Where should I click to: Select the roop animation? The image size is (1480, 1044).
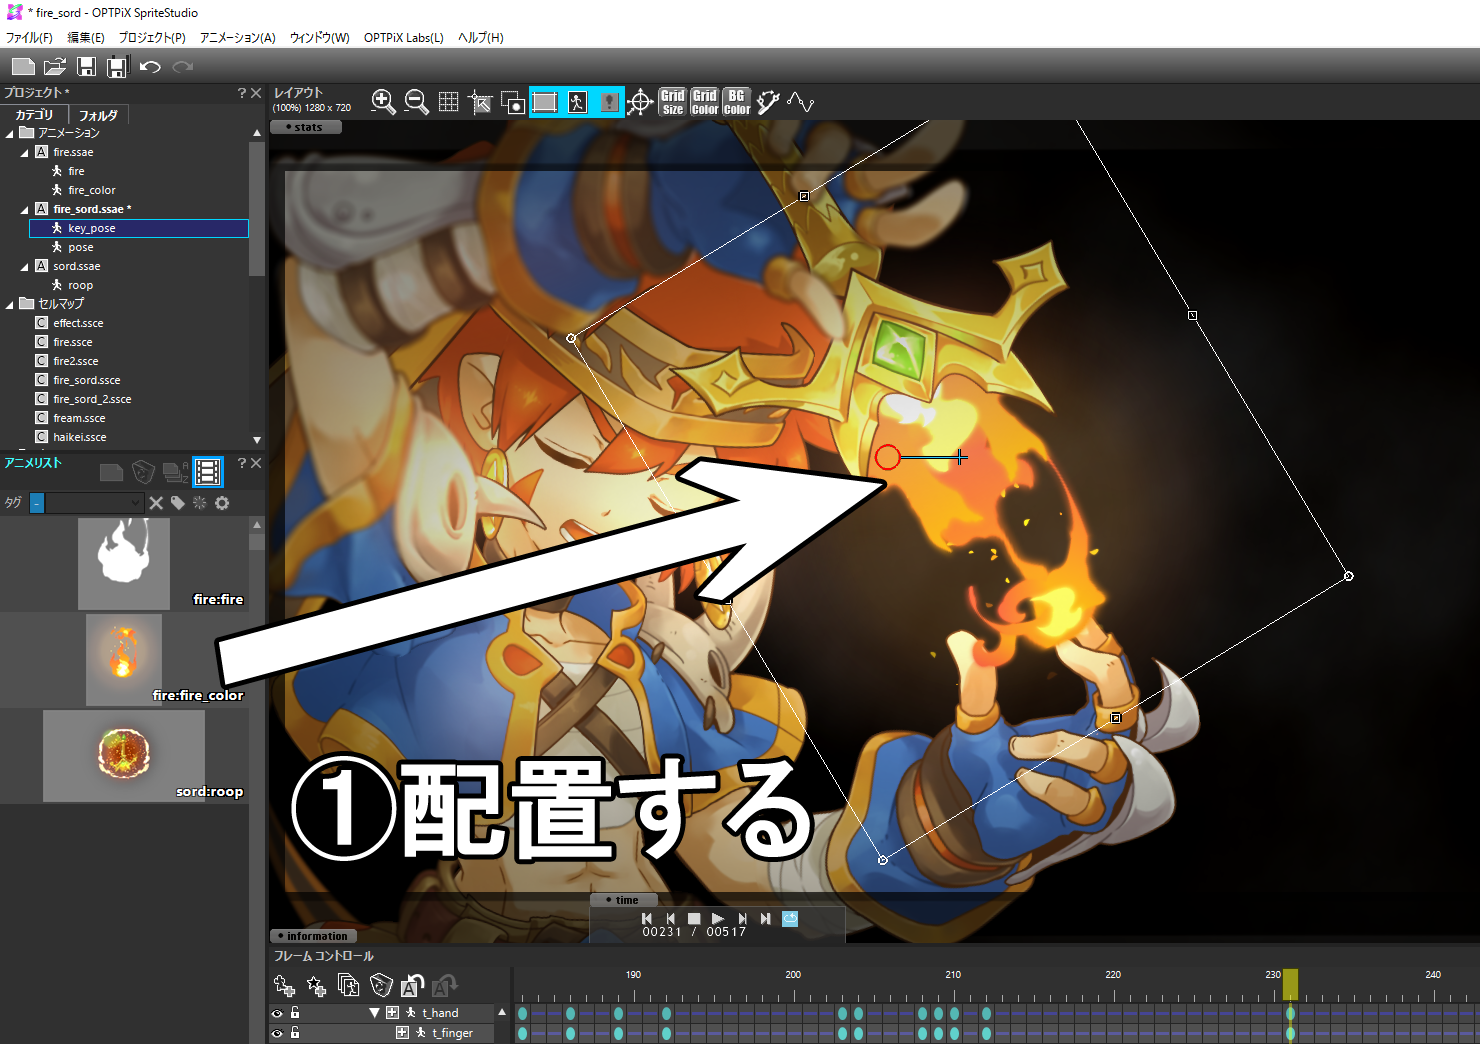click(x=80, y=285)
